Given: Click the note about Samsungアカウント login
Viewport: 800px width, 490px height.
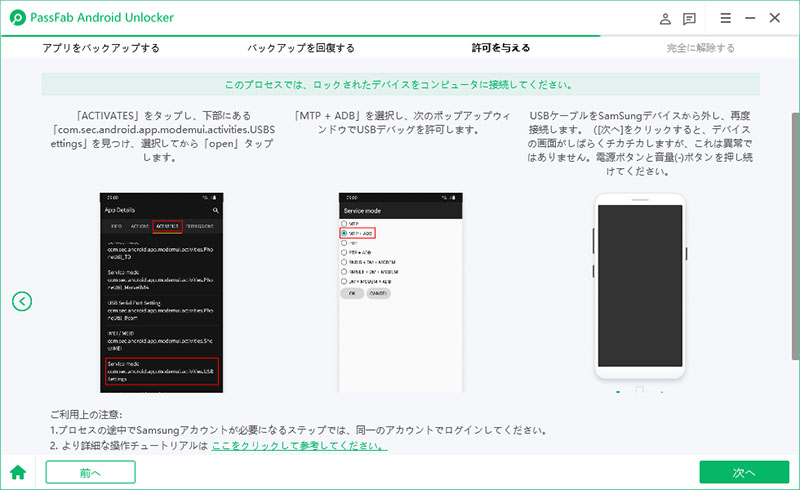Looking at the screenshot, I should pos(299,430).
